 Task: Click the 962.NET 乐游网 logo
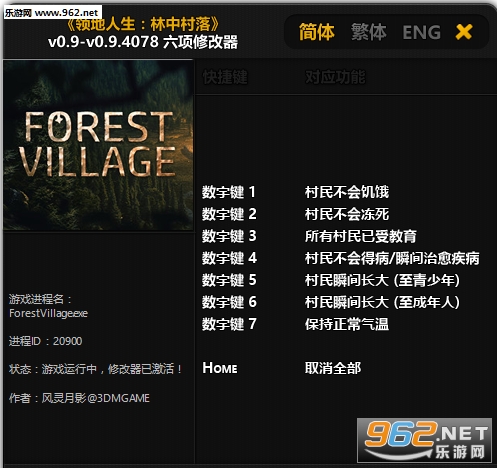[424, 440]
